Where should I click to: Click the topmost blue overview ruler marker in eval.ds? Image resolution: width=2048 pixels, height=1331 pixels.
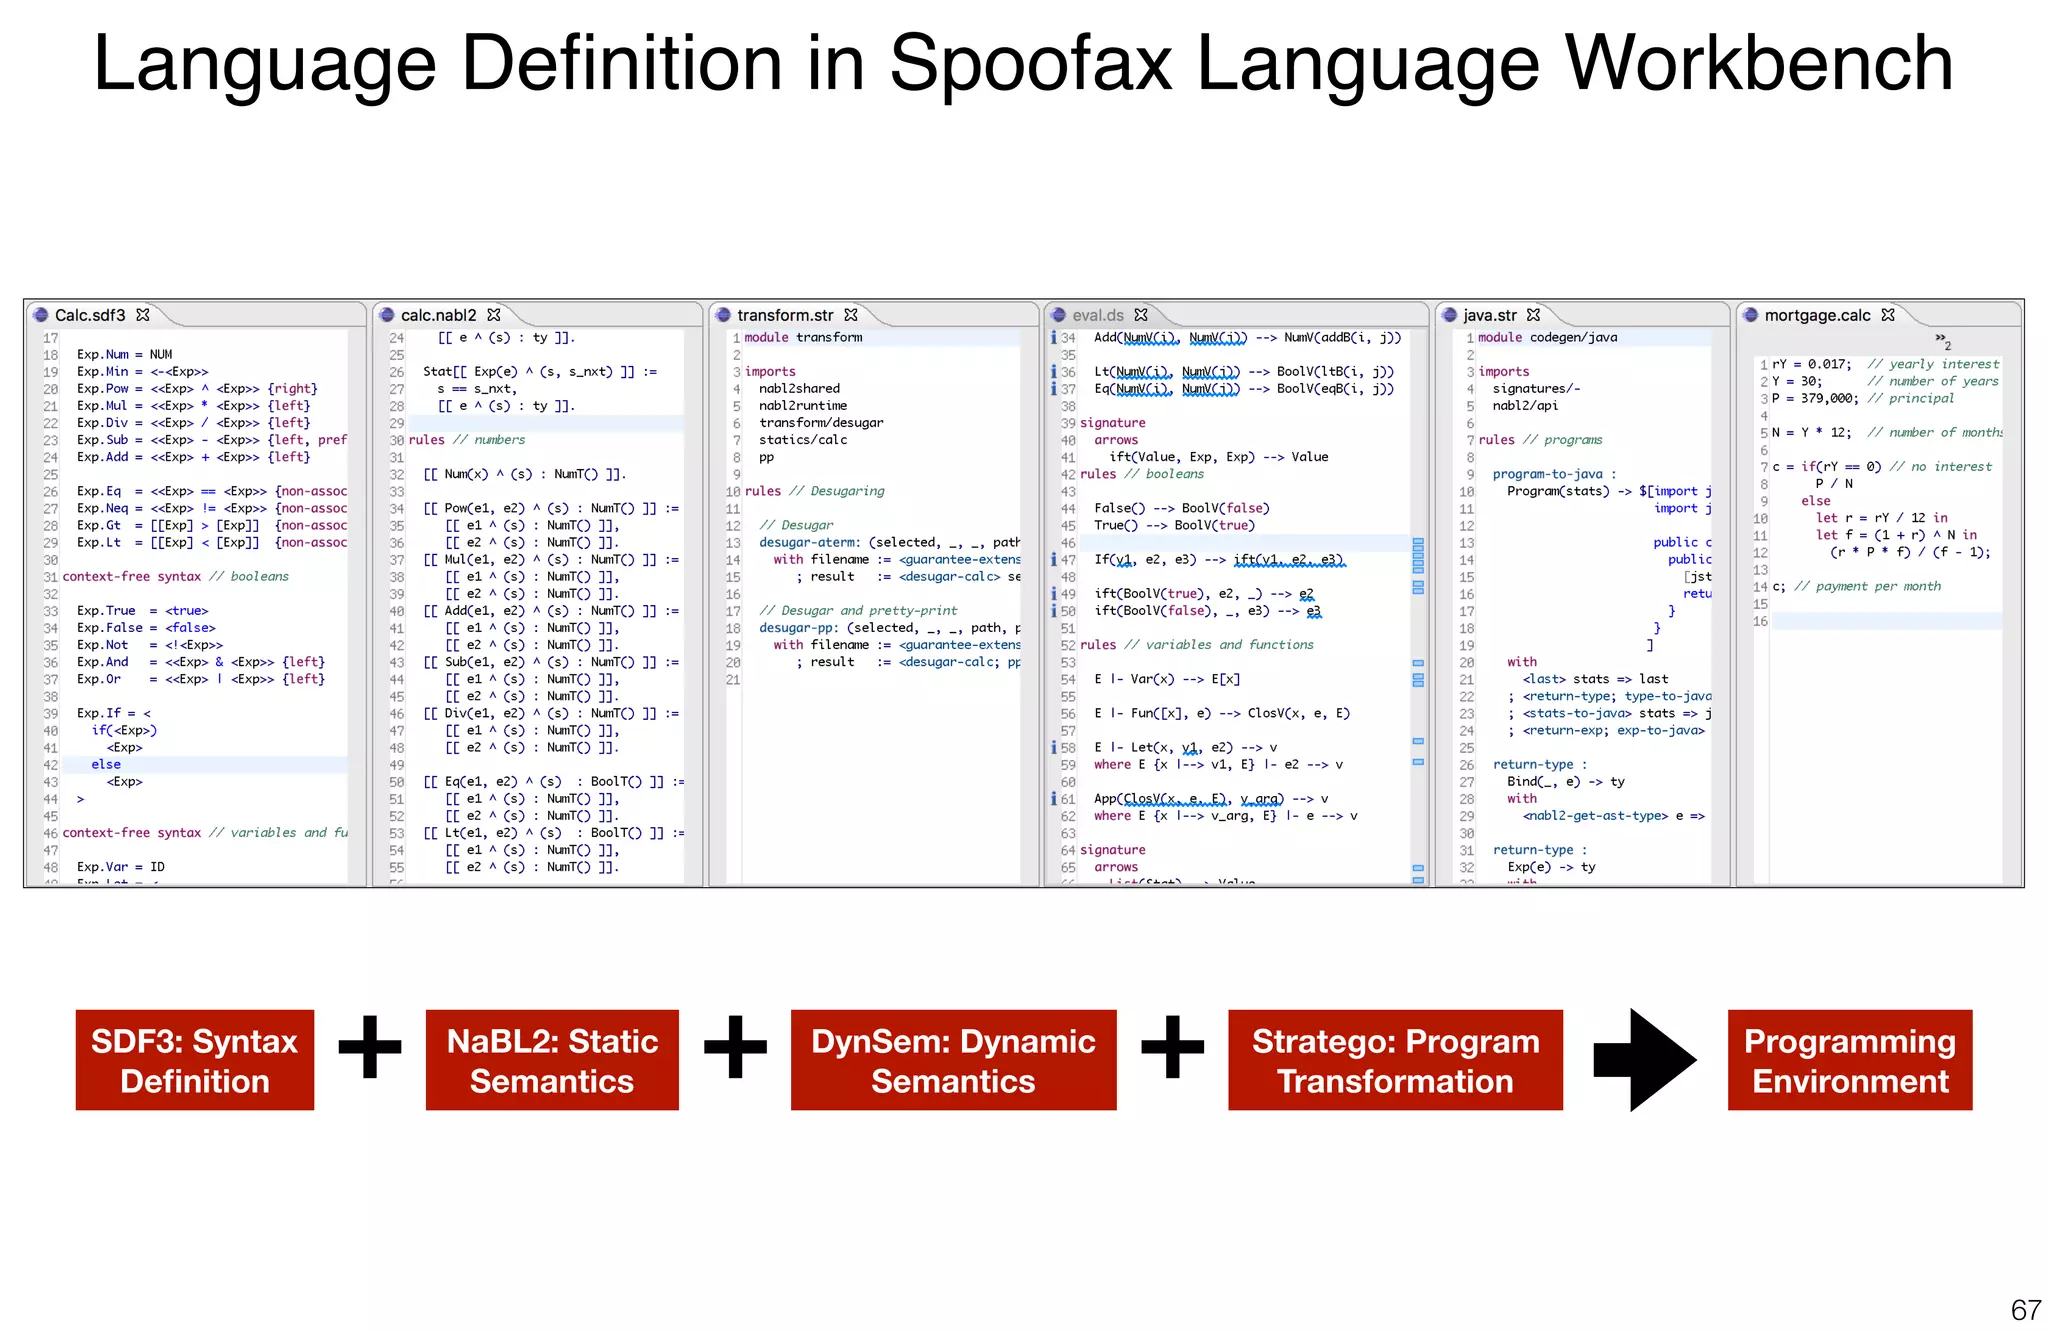coord(1418,542)
